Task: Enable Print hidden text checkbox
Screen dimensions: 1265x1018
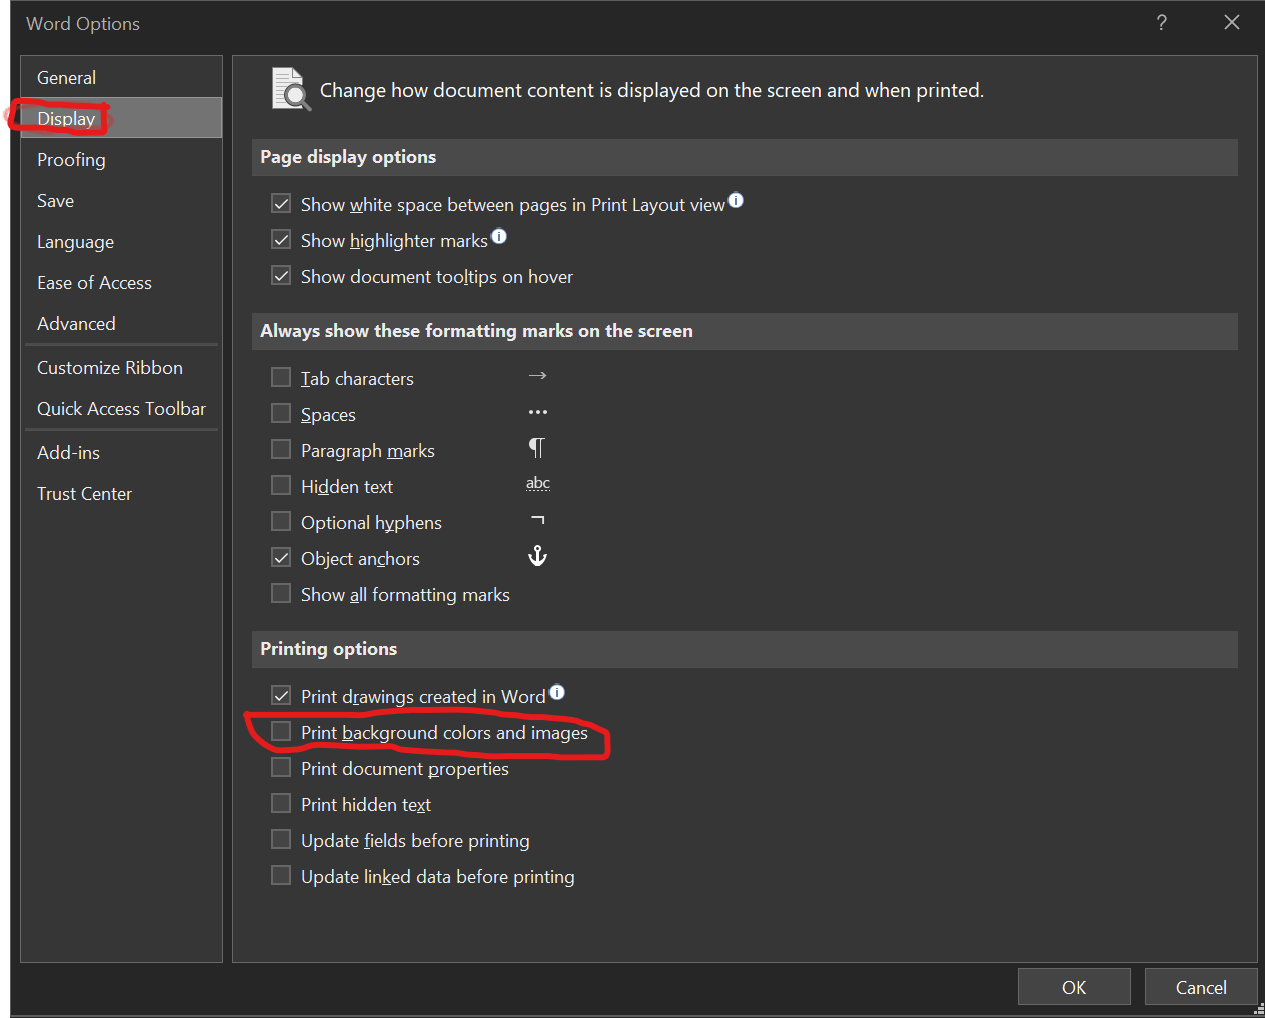Action: coord(281,804)
